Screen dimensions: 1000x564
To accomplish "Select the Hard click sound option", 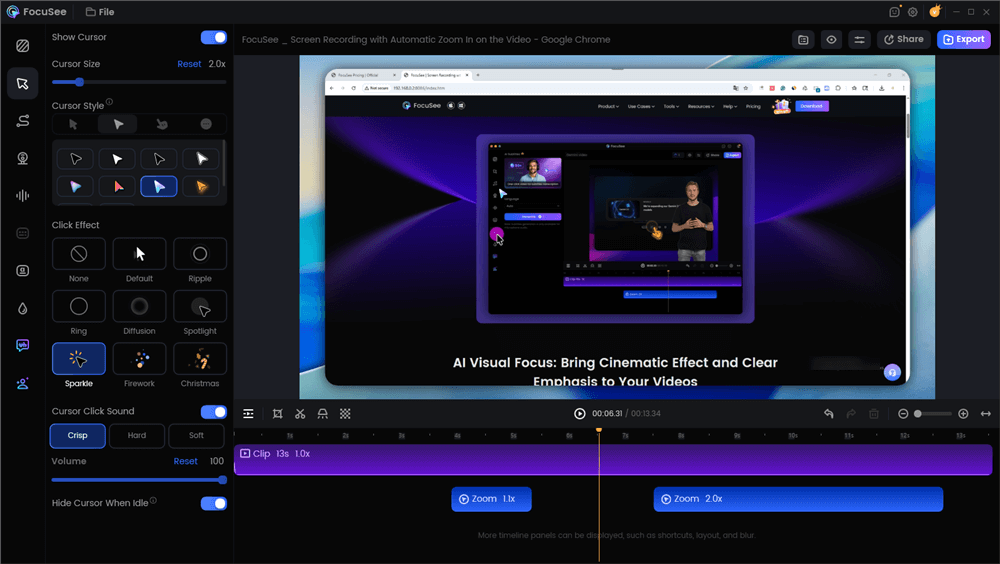I will coord(137,435).
